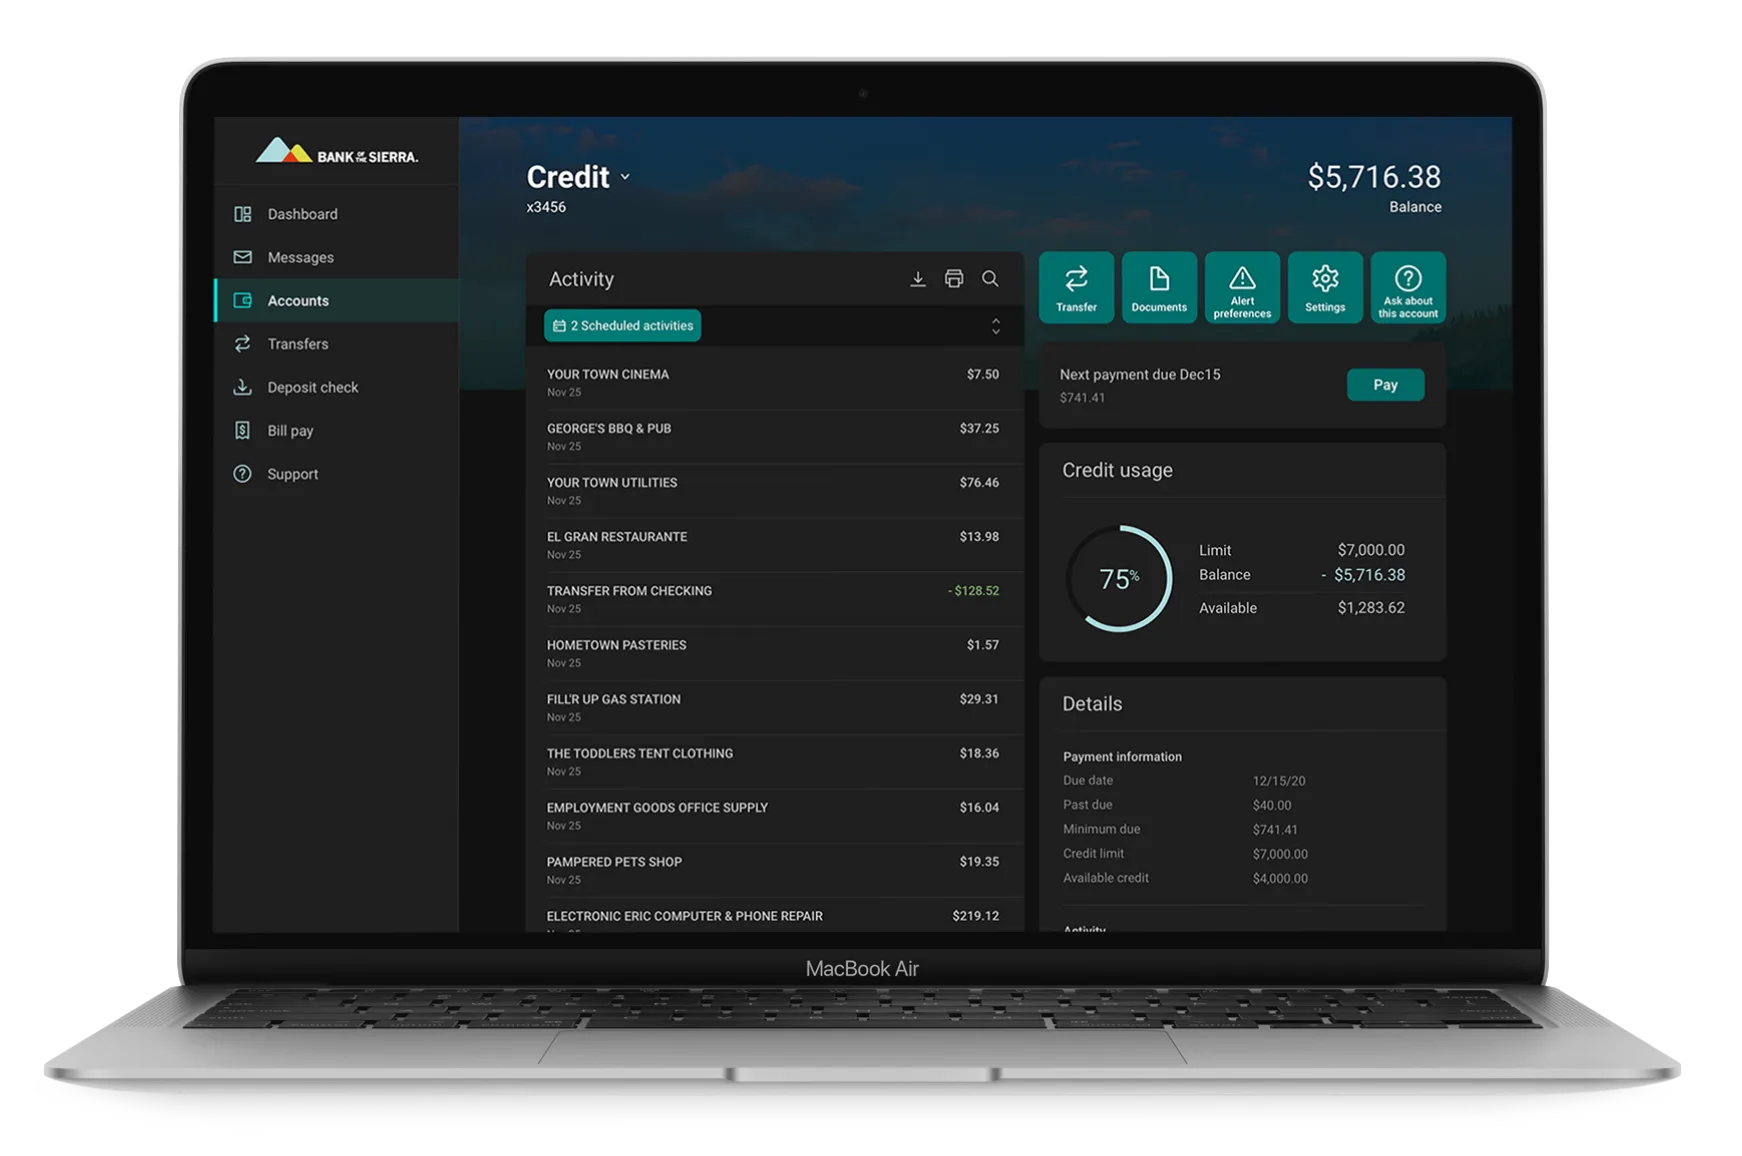This screenshot has width=1742, height=1156.
Task: Open account Settings gear tile
Action: [x=1325, y=288]
